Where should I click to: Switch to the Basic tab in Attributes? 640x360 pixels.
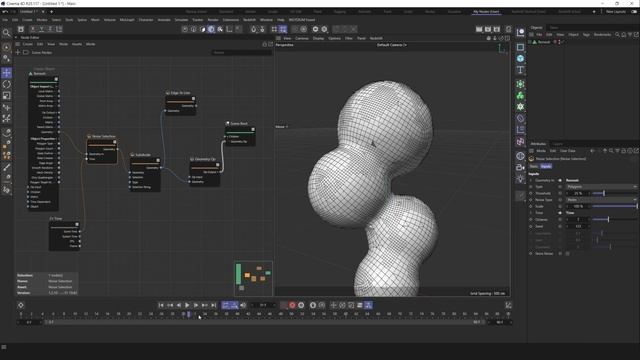coord(534,166)
